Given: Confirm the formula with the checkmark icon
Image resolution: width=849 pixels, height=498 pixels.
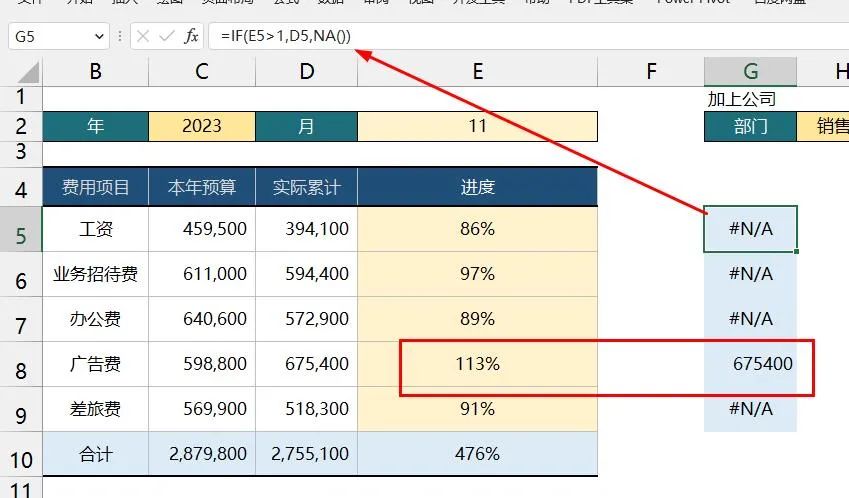Looking at the screenshot, I should coord(167,36).
